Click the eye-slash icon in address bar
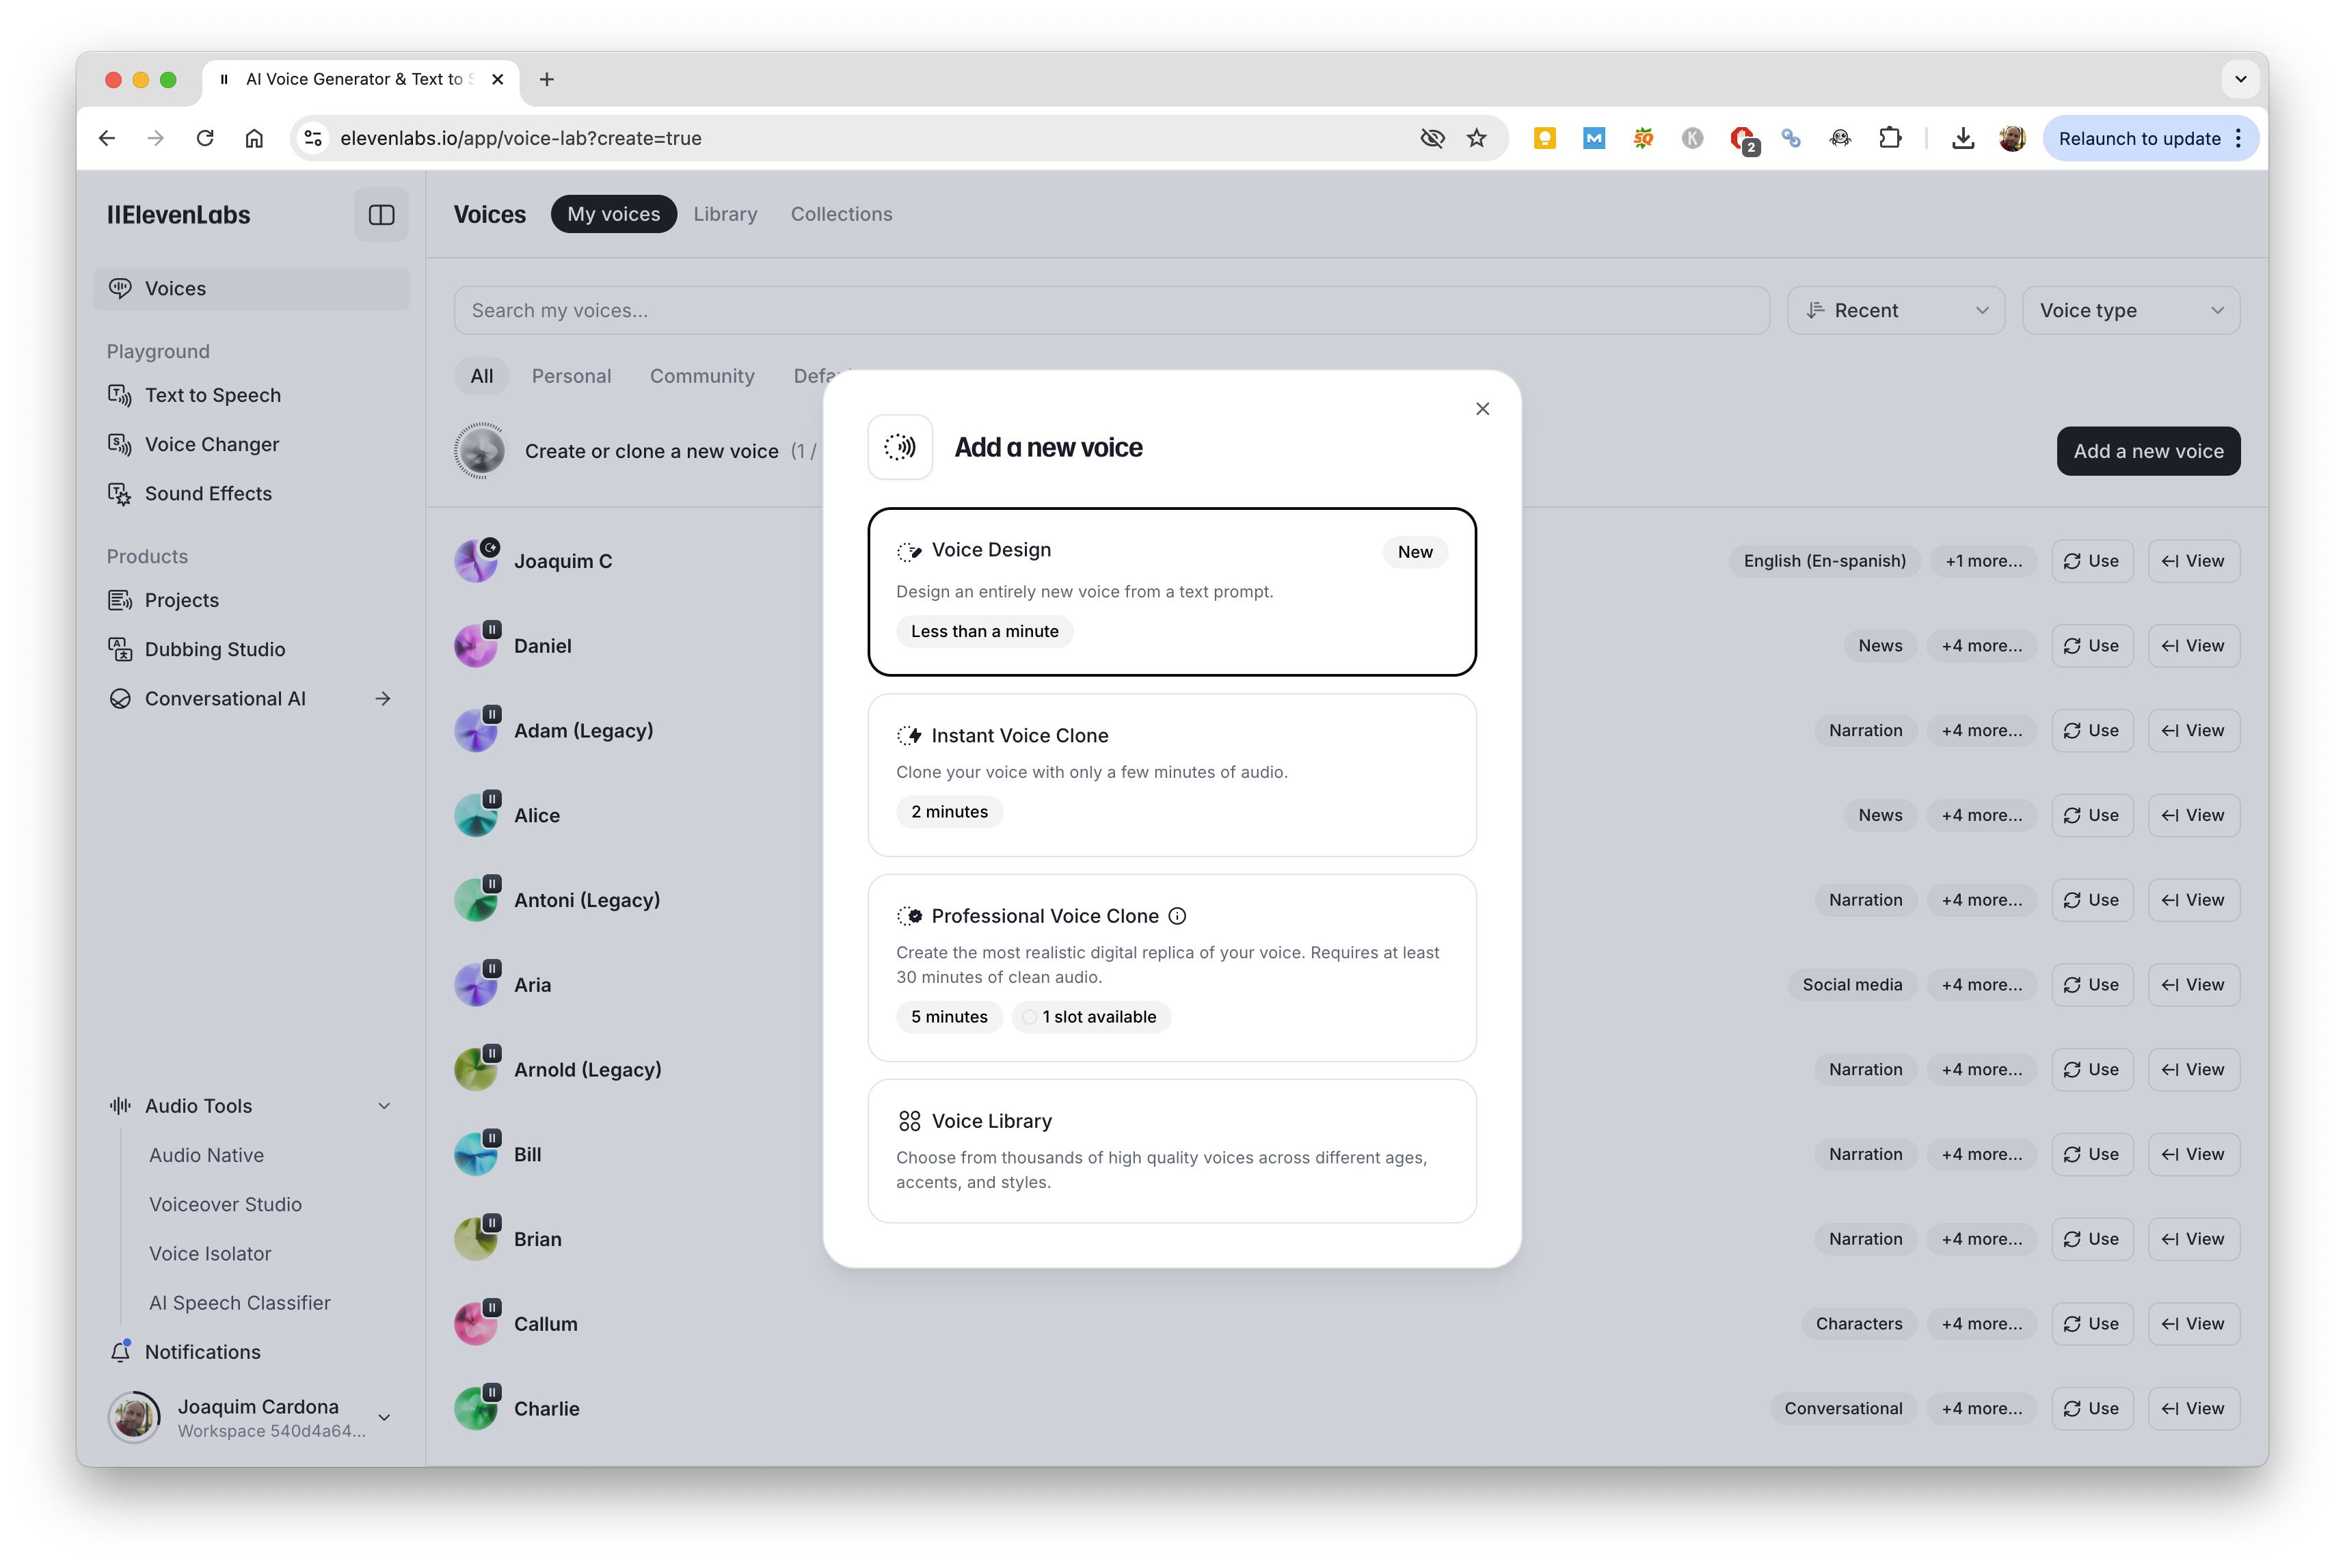Screen dimensions: 2345x1568 (1432, 138)
